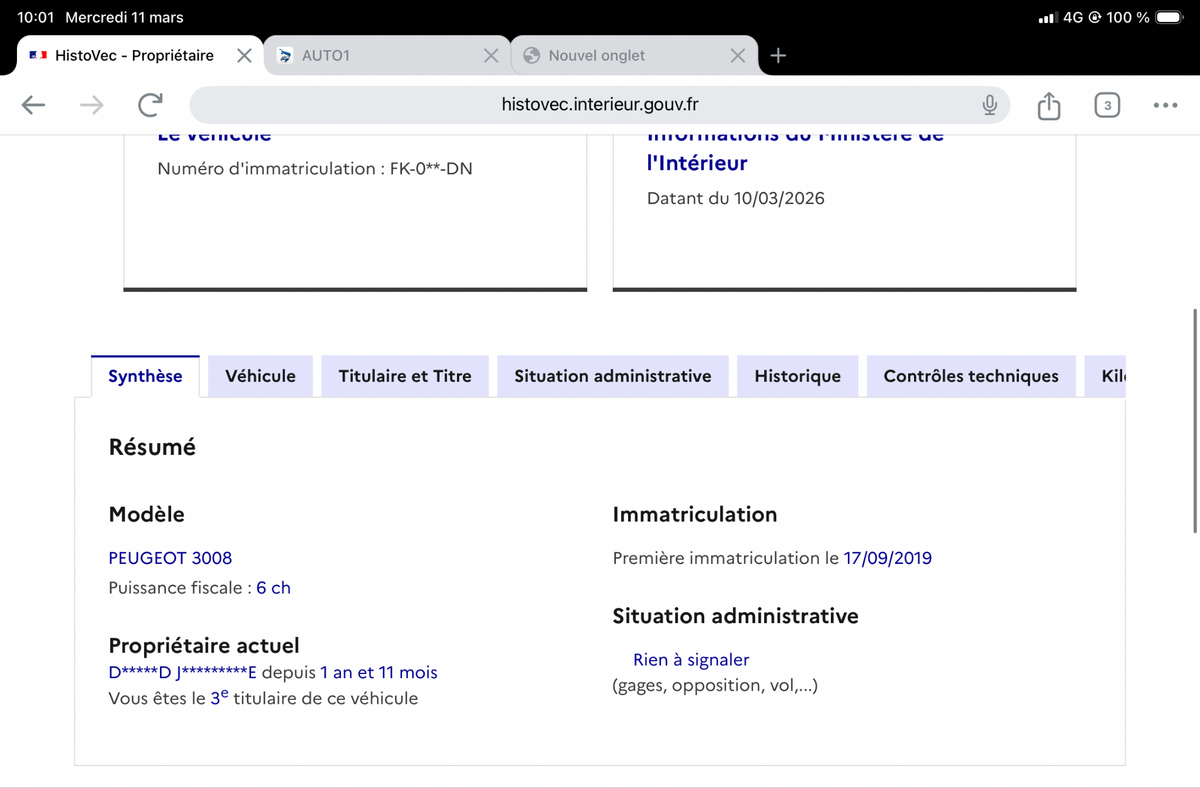This screenshot has width=1200, height=788.
Task: Click the 6 ch fiscal power value
Action: click(273, 588)
